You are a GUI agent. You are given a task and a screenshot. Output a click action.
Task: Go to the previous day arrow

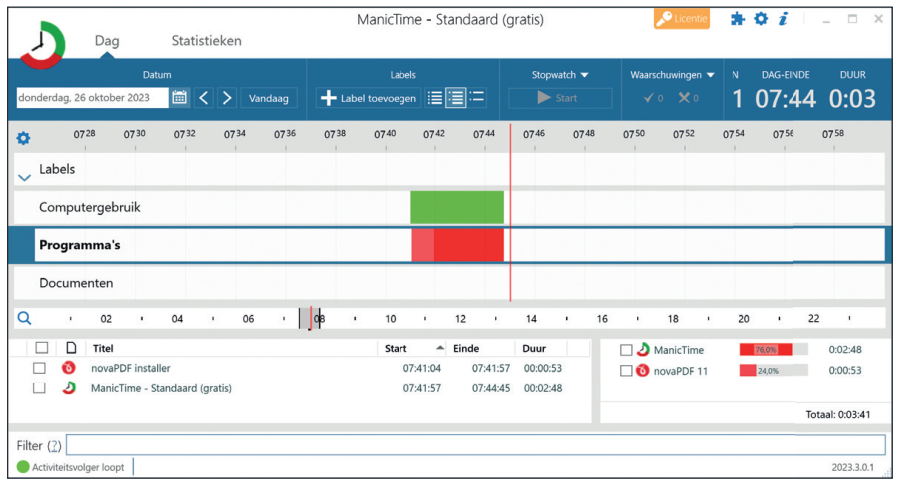pyautogui.click(x=204, y=98)
